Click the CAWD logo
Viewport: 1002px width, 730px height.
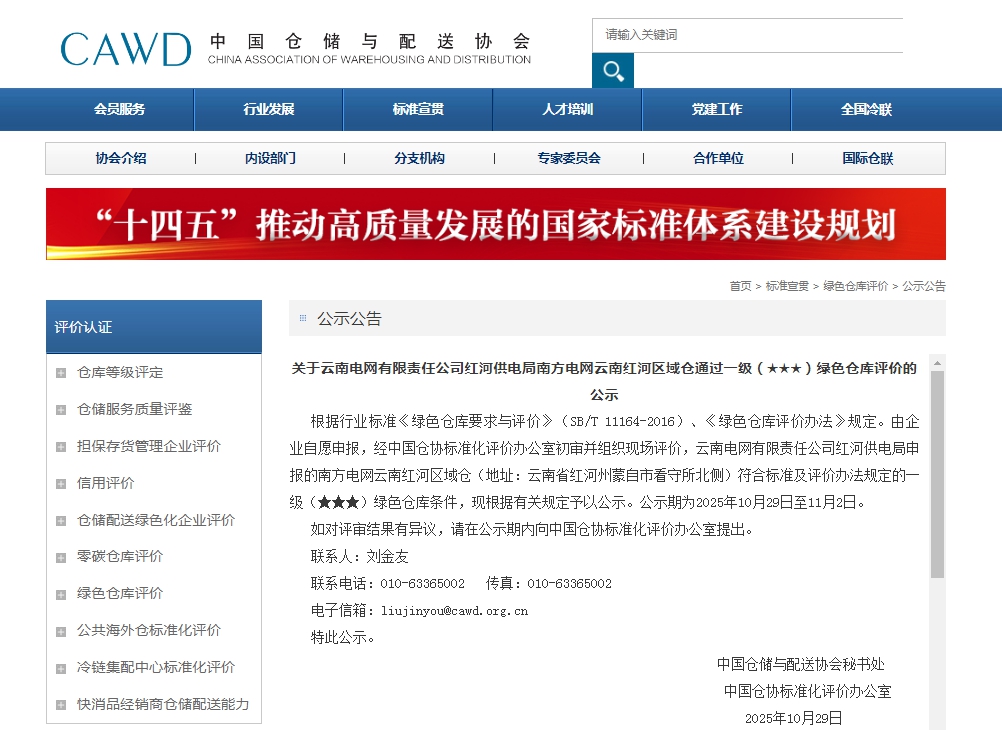tap(125, 47)
